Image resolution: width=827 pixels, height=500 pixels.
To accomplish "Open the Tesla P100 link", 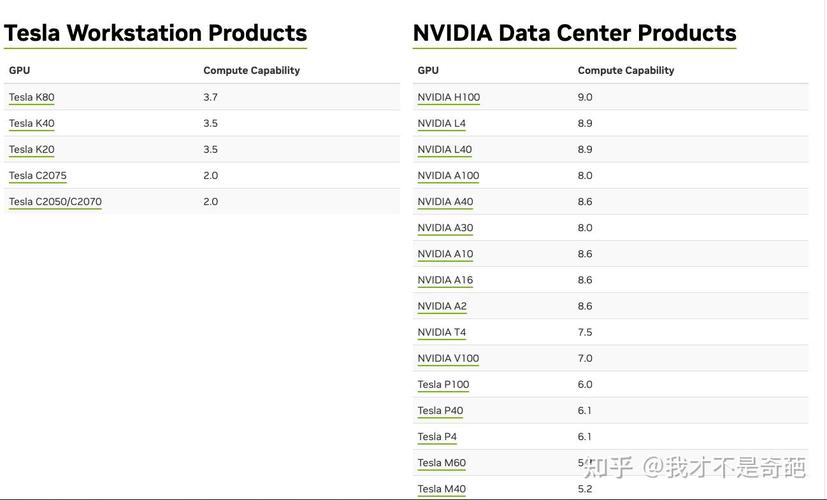I will [443, 385].
